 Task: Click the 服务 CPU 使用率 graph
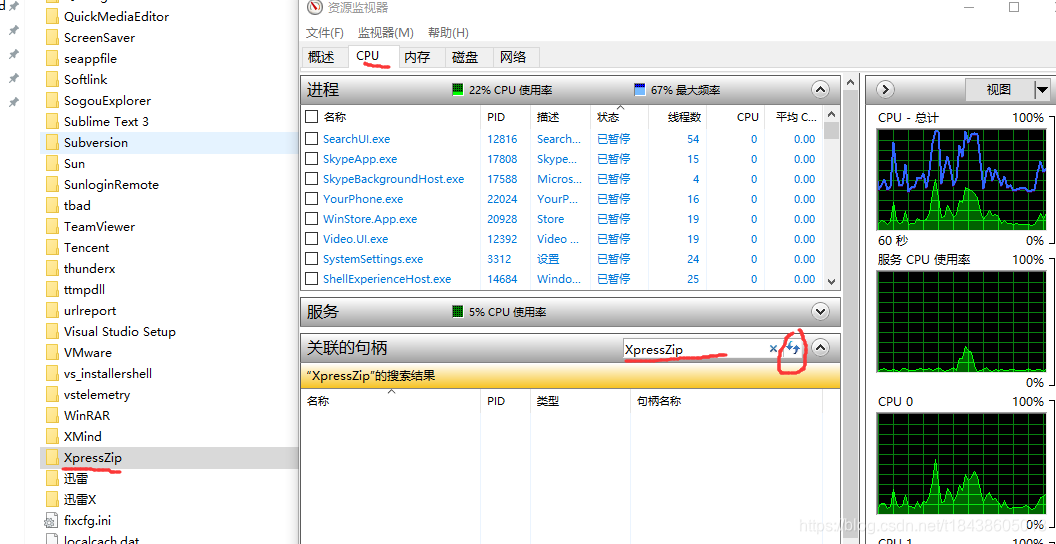tap(960, 322)
